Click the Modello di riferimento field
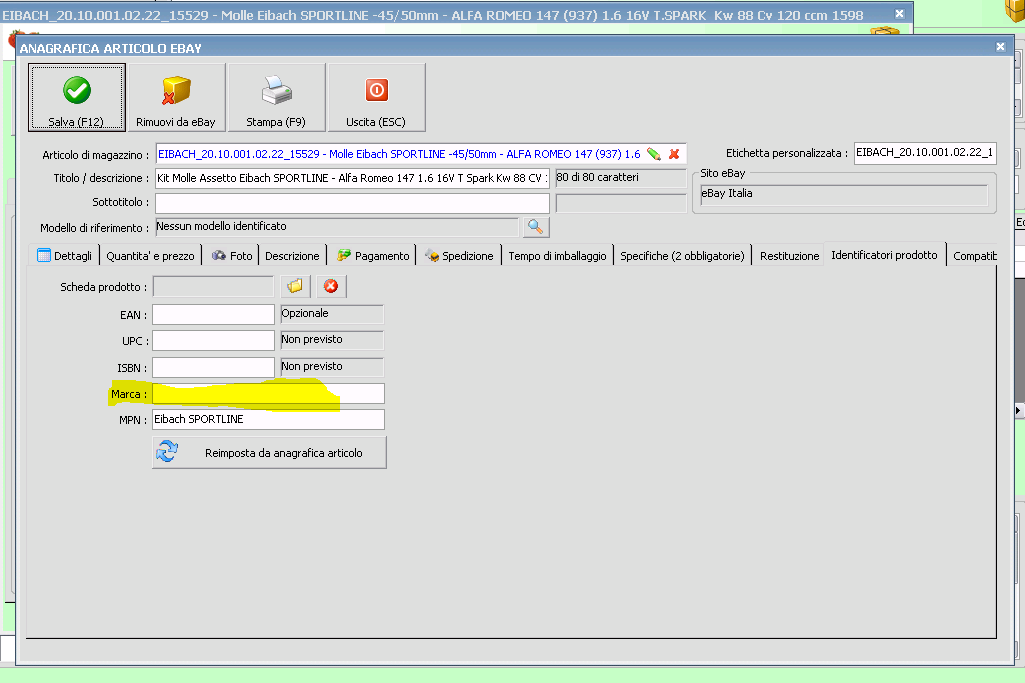This screenshot has width=1025, height=683. pos(337,227)
